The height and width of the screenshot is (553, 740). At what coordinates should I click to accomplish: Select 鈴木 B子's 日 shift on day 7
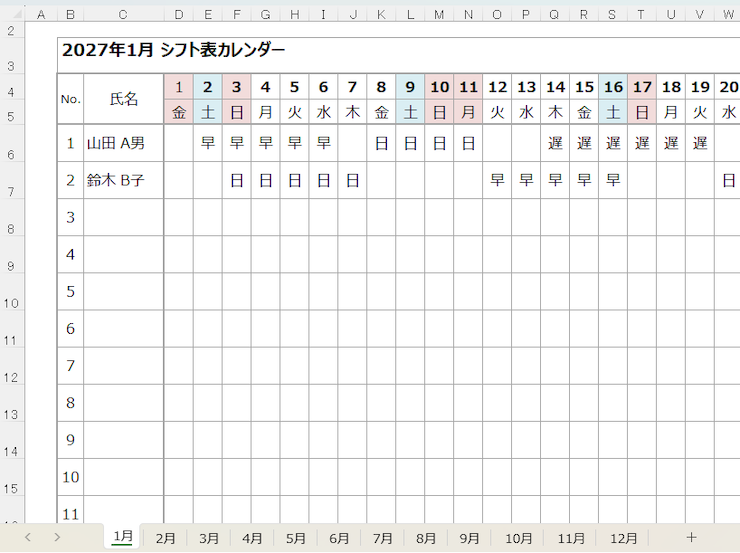pyautogui.click(x=352, y=180)
